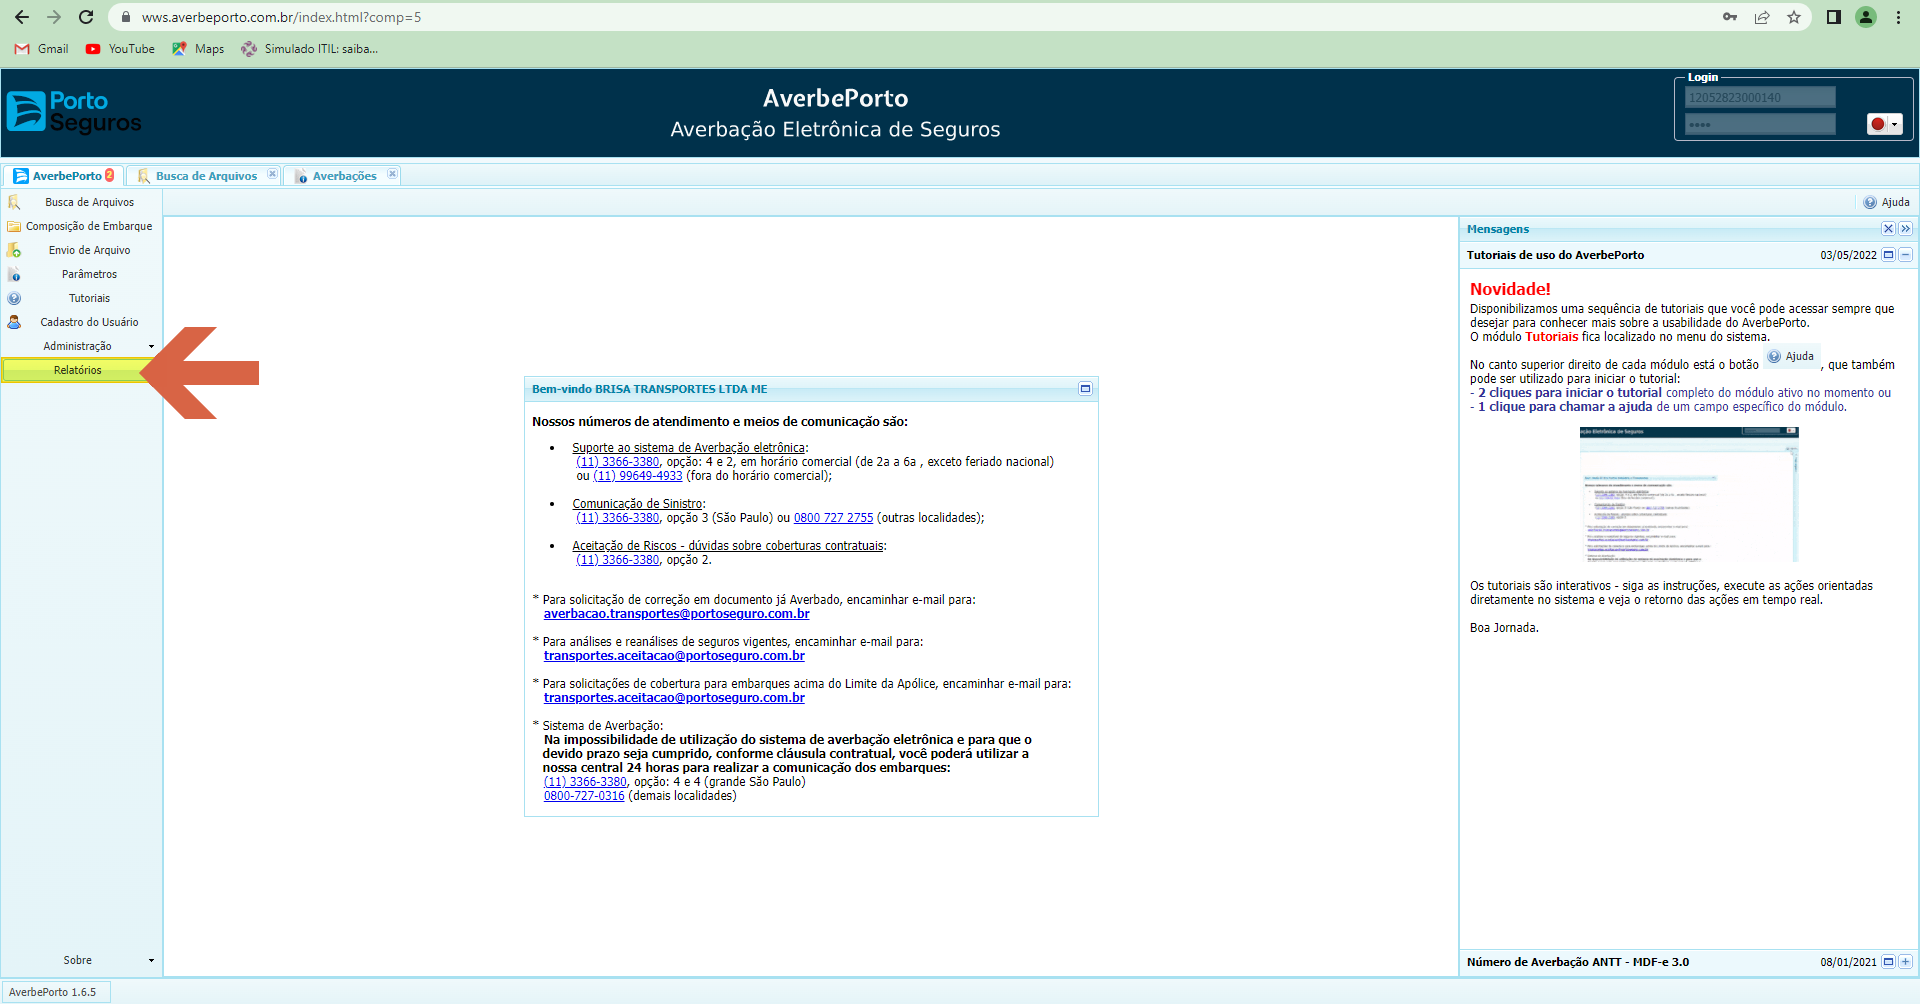Screen dimensions: 1920x1004
Task: Open the Simulado ITIL bookmark
Action: [x=310, y=49]
